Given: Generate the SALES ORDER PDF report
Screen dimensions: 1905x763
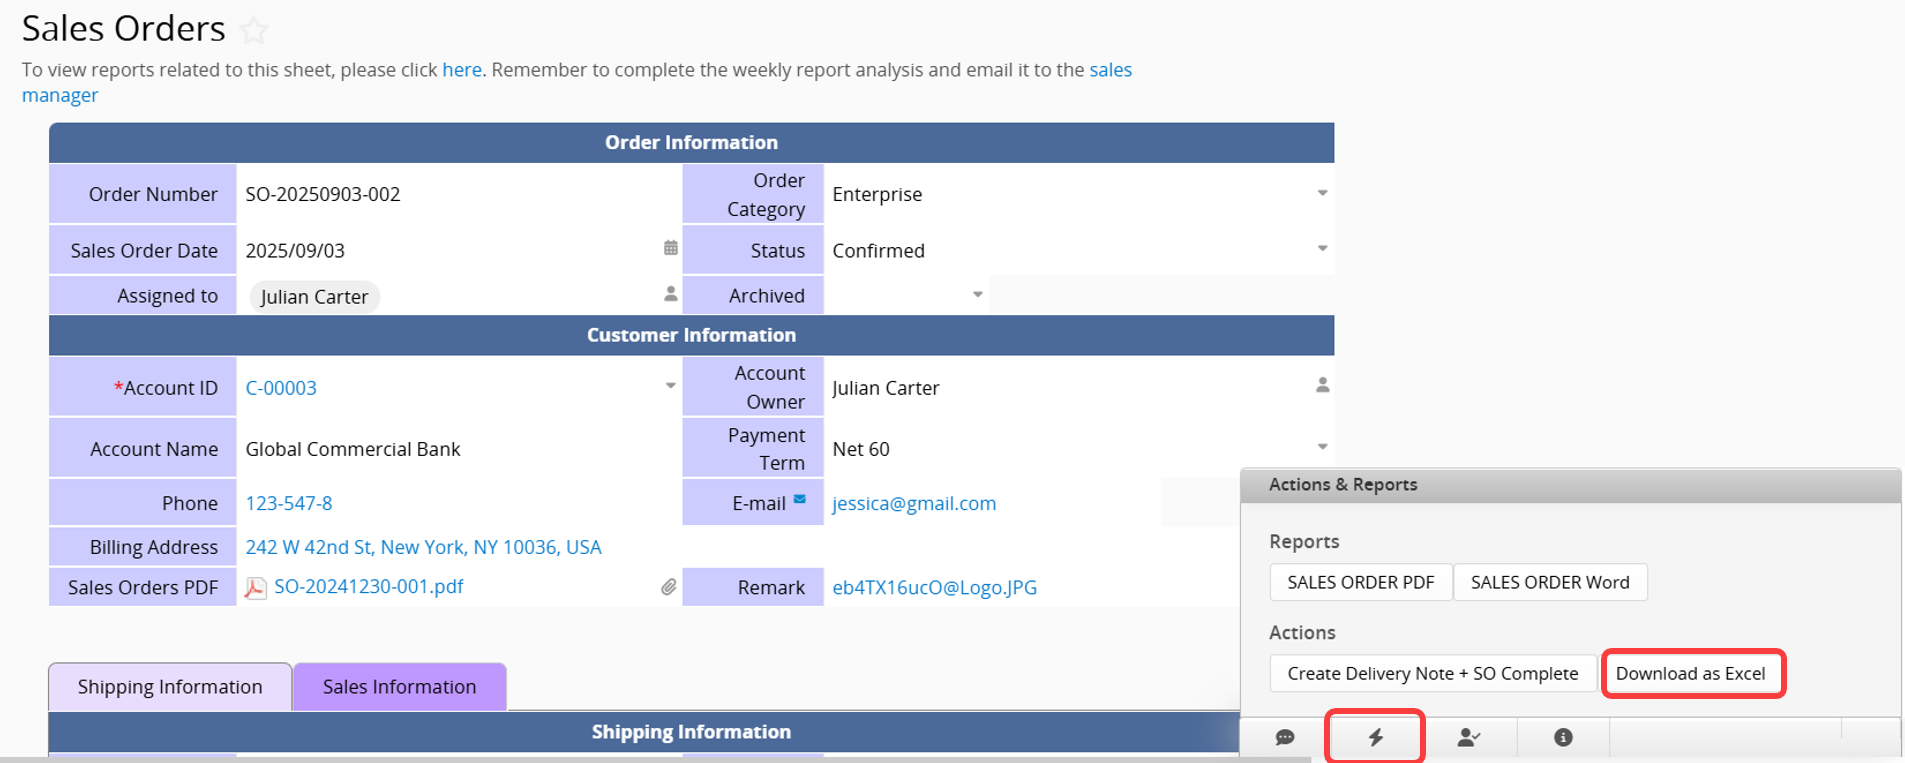Looking at the screenshot, I should [x=1360, y=582].
